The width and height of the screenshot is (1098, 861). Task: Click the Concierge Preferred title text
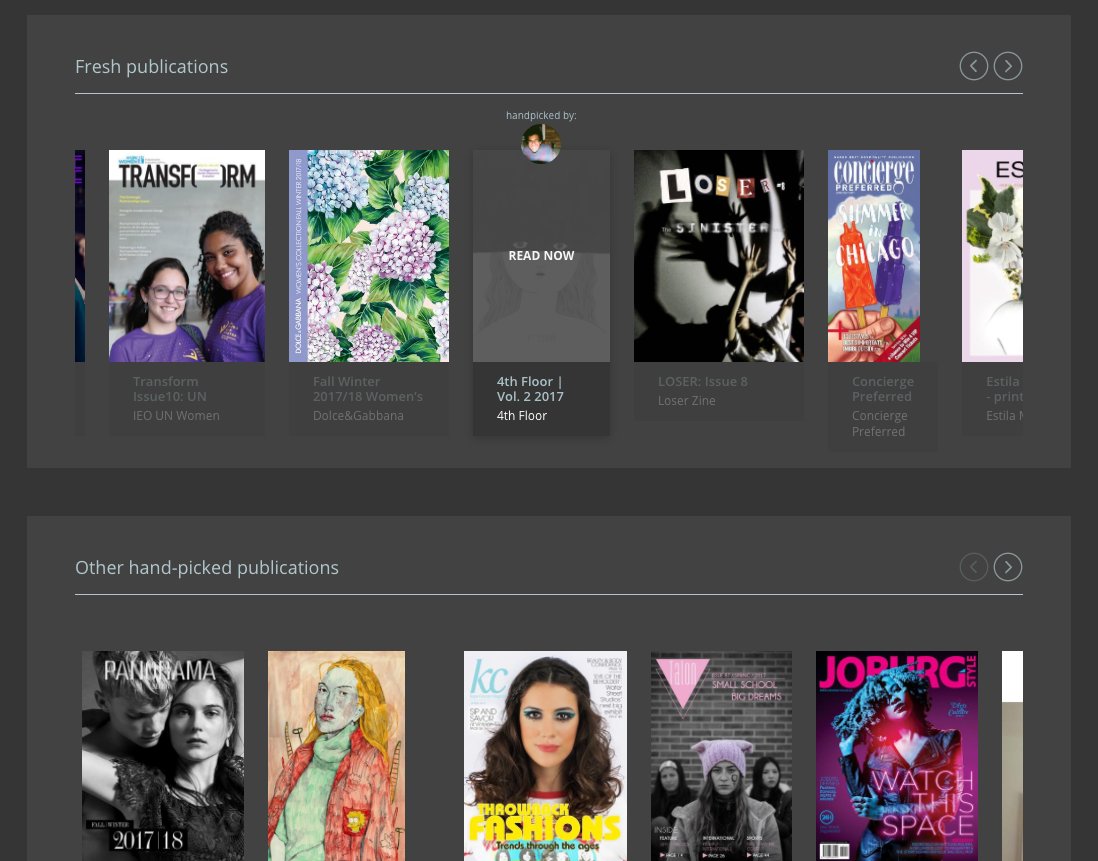tap(882, 389)
